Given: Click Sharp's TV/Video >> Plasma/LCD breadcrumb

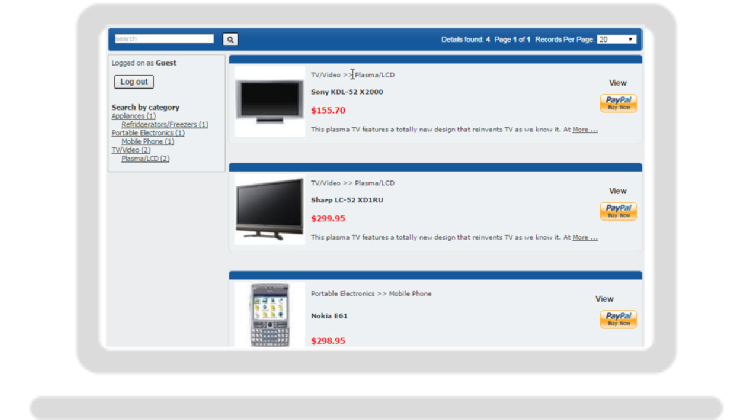Looking at the screenshot, I should pos(353,183).
